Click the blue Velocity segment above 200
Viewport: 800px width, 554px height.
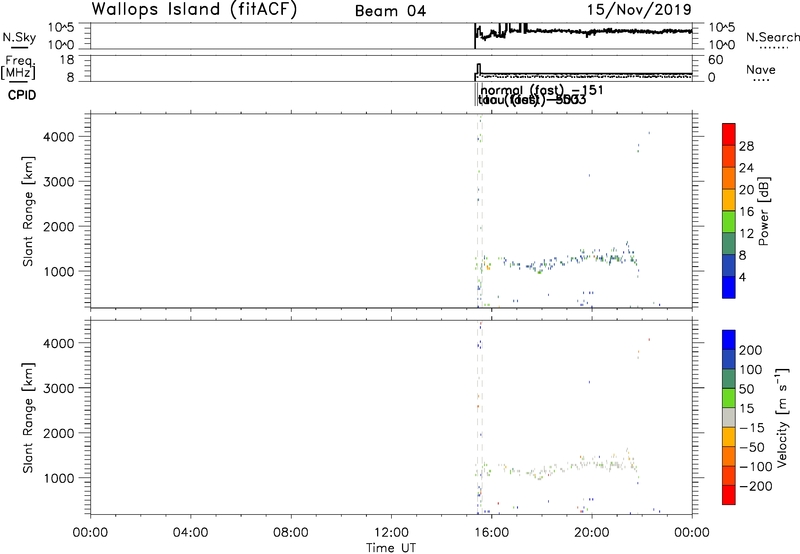click(x=729, y=340)
